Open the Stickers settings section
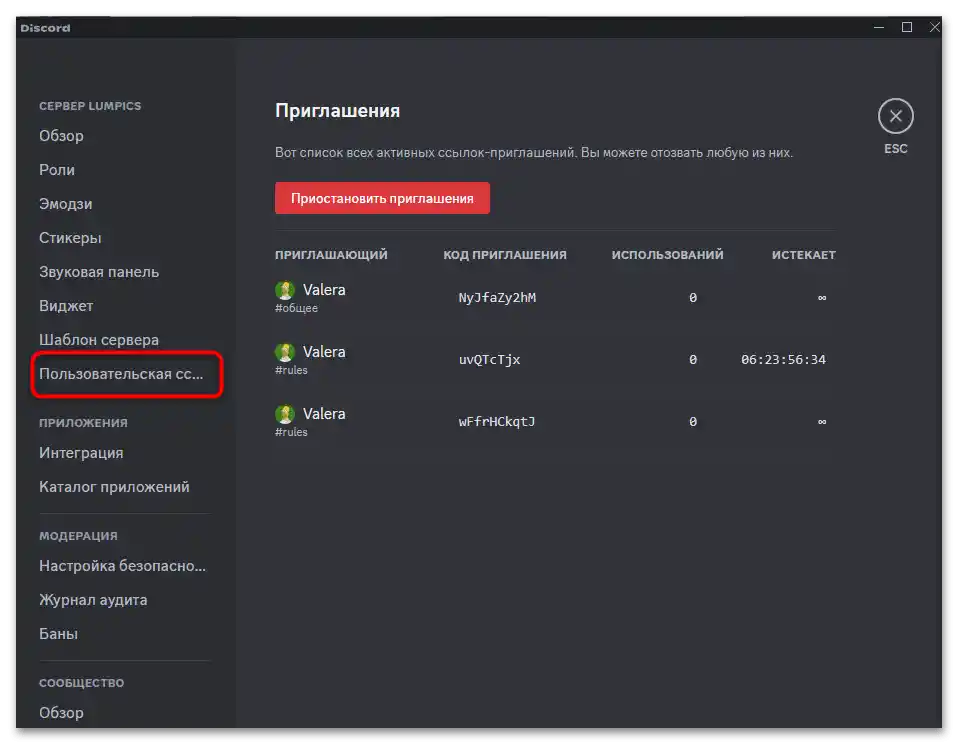Image resolution: width=958 pixels, height=744 pixels. pos(70,238)
